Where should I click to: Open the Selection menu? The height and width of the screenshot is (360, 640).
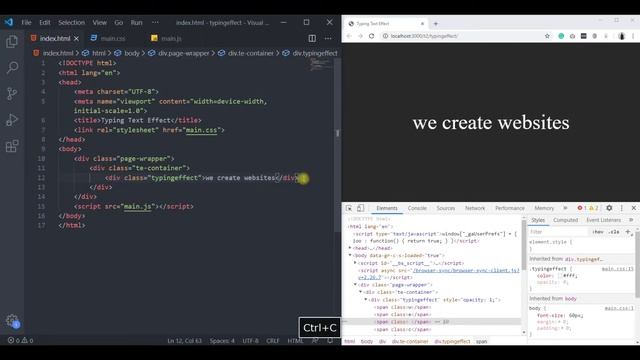coord(71,22)
